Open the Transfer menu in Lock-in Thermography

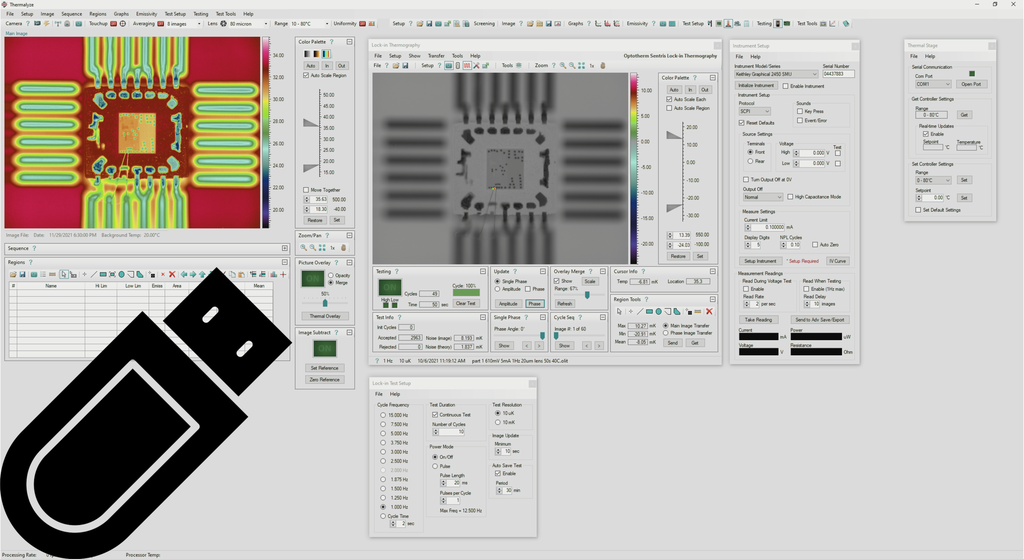435,56
